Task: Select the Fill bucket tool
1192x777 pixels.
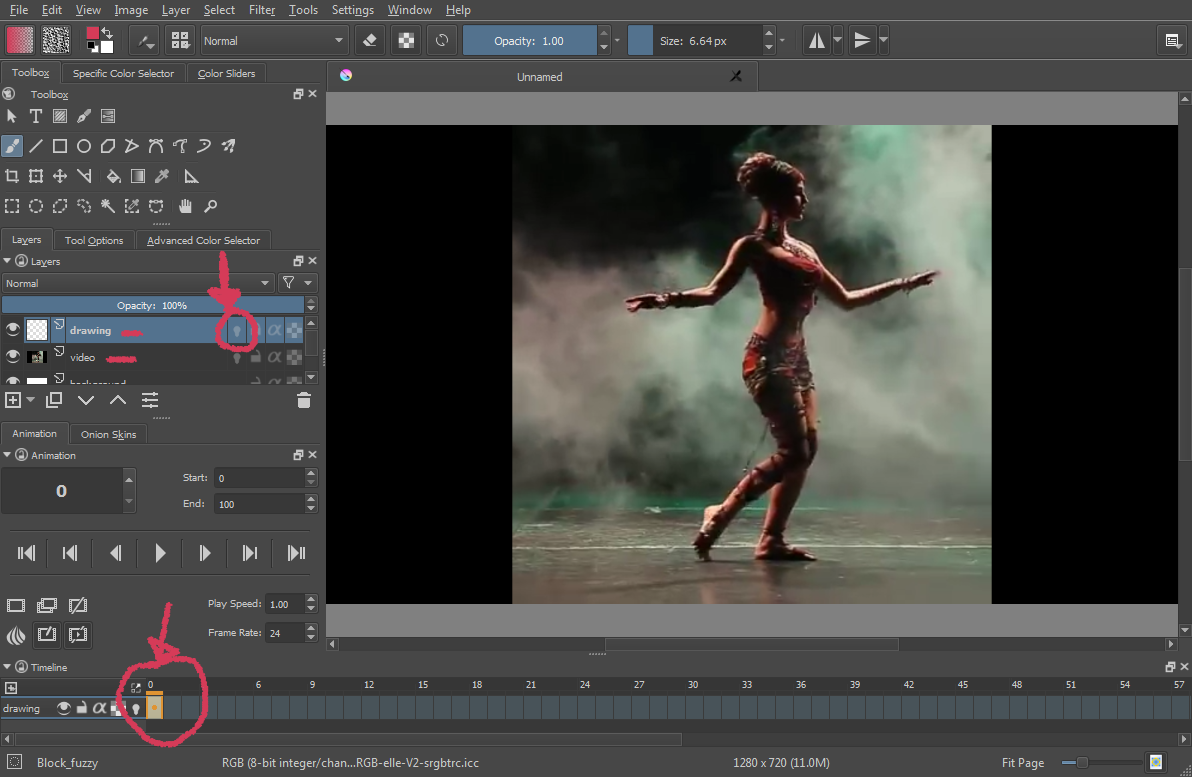Action: (113, 176)
